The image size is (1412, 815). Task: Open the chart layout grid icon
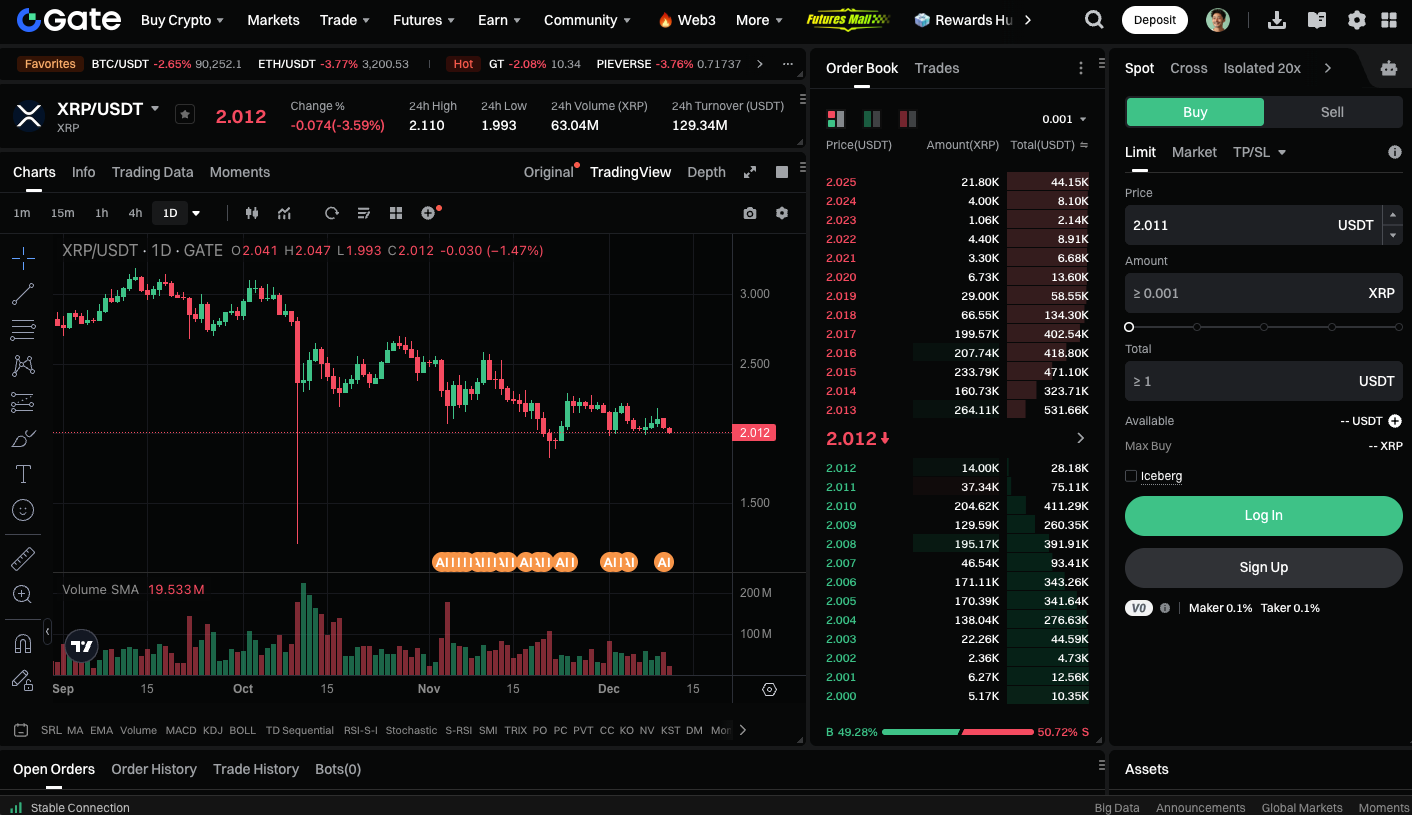(396, 213)
